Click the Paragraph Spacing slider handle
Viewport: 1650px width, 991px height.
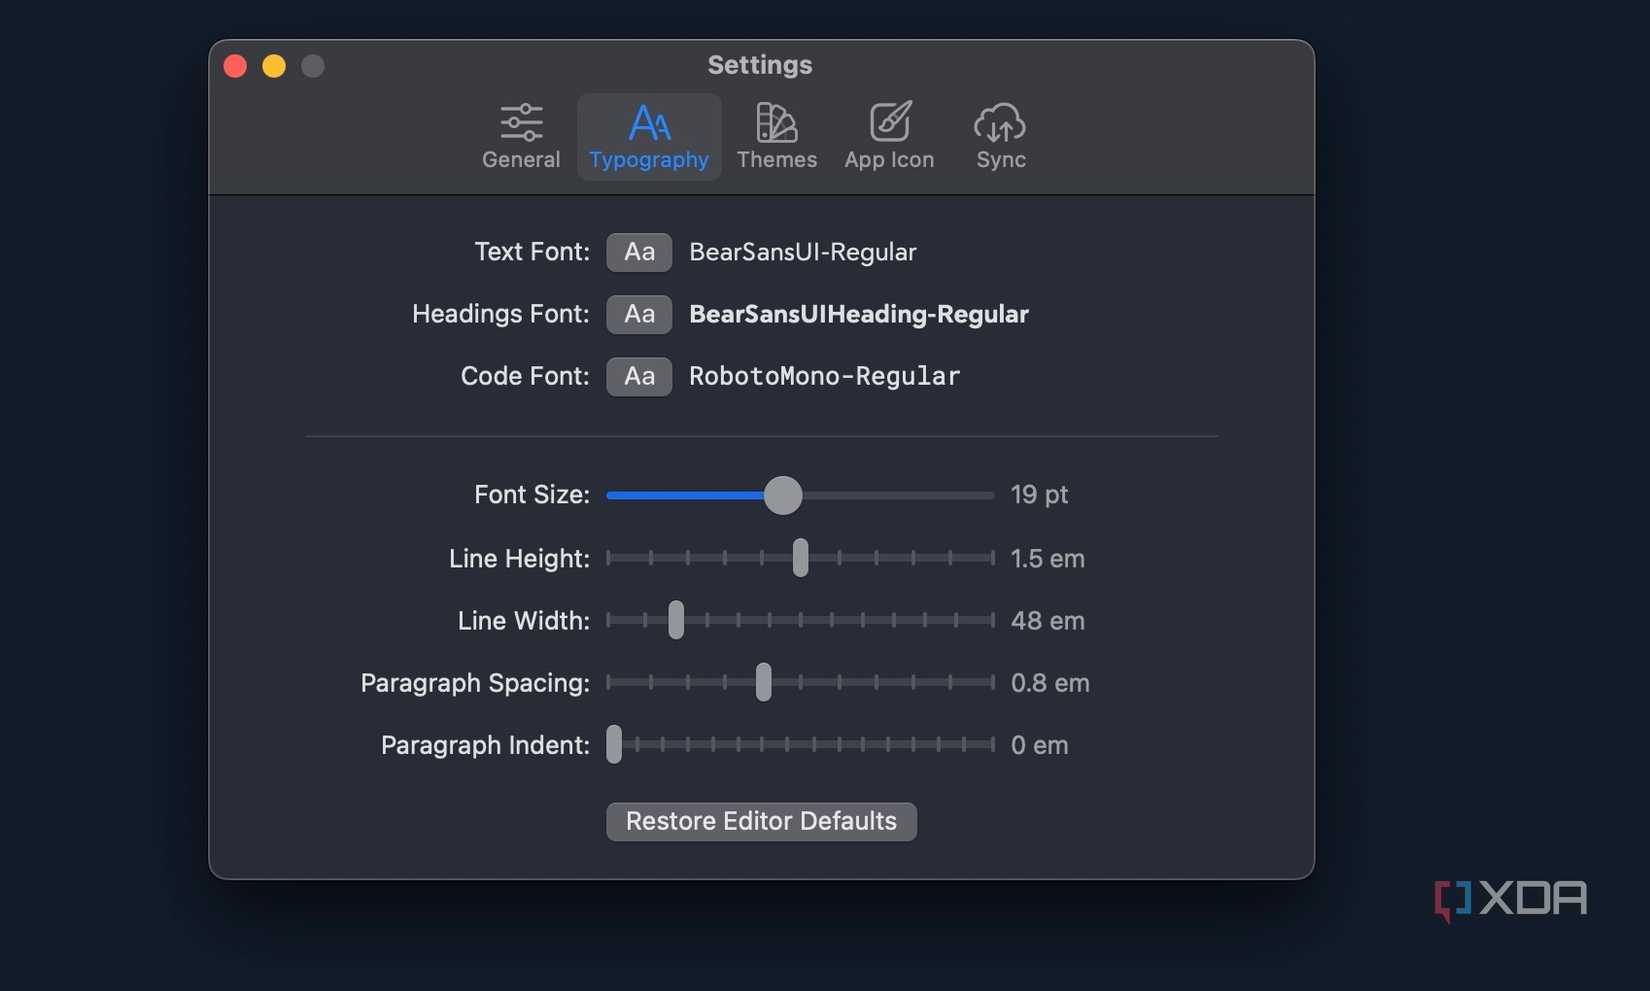point(763,682)
